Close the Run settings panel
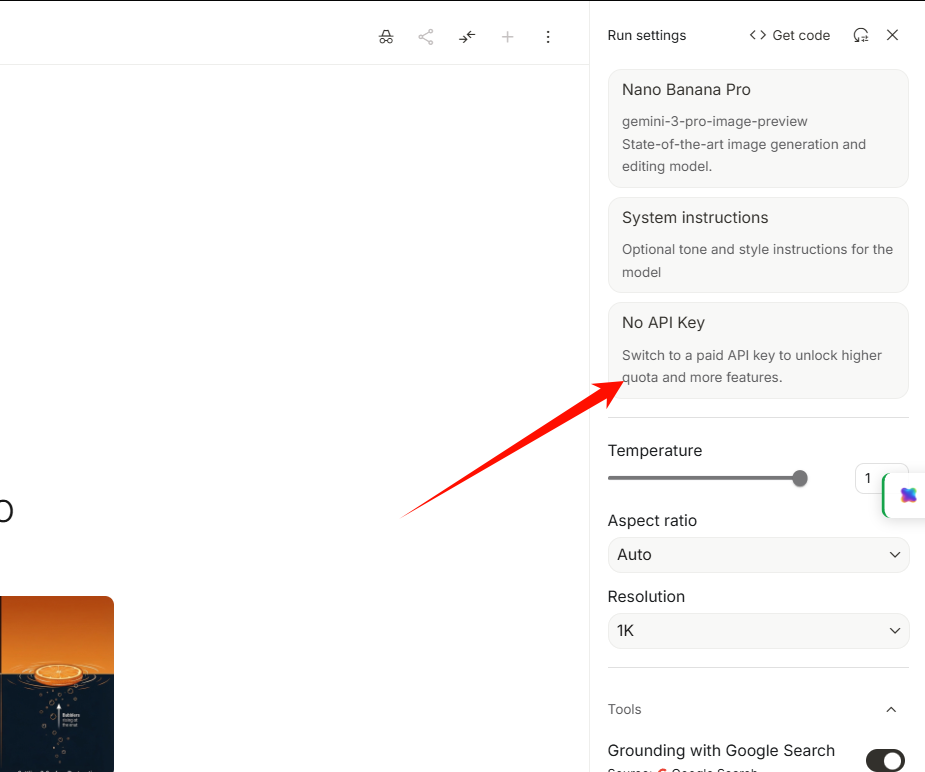This screenshot has height=772, width=925. point(892,35)
